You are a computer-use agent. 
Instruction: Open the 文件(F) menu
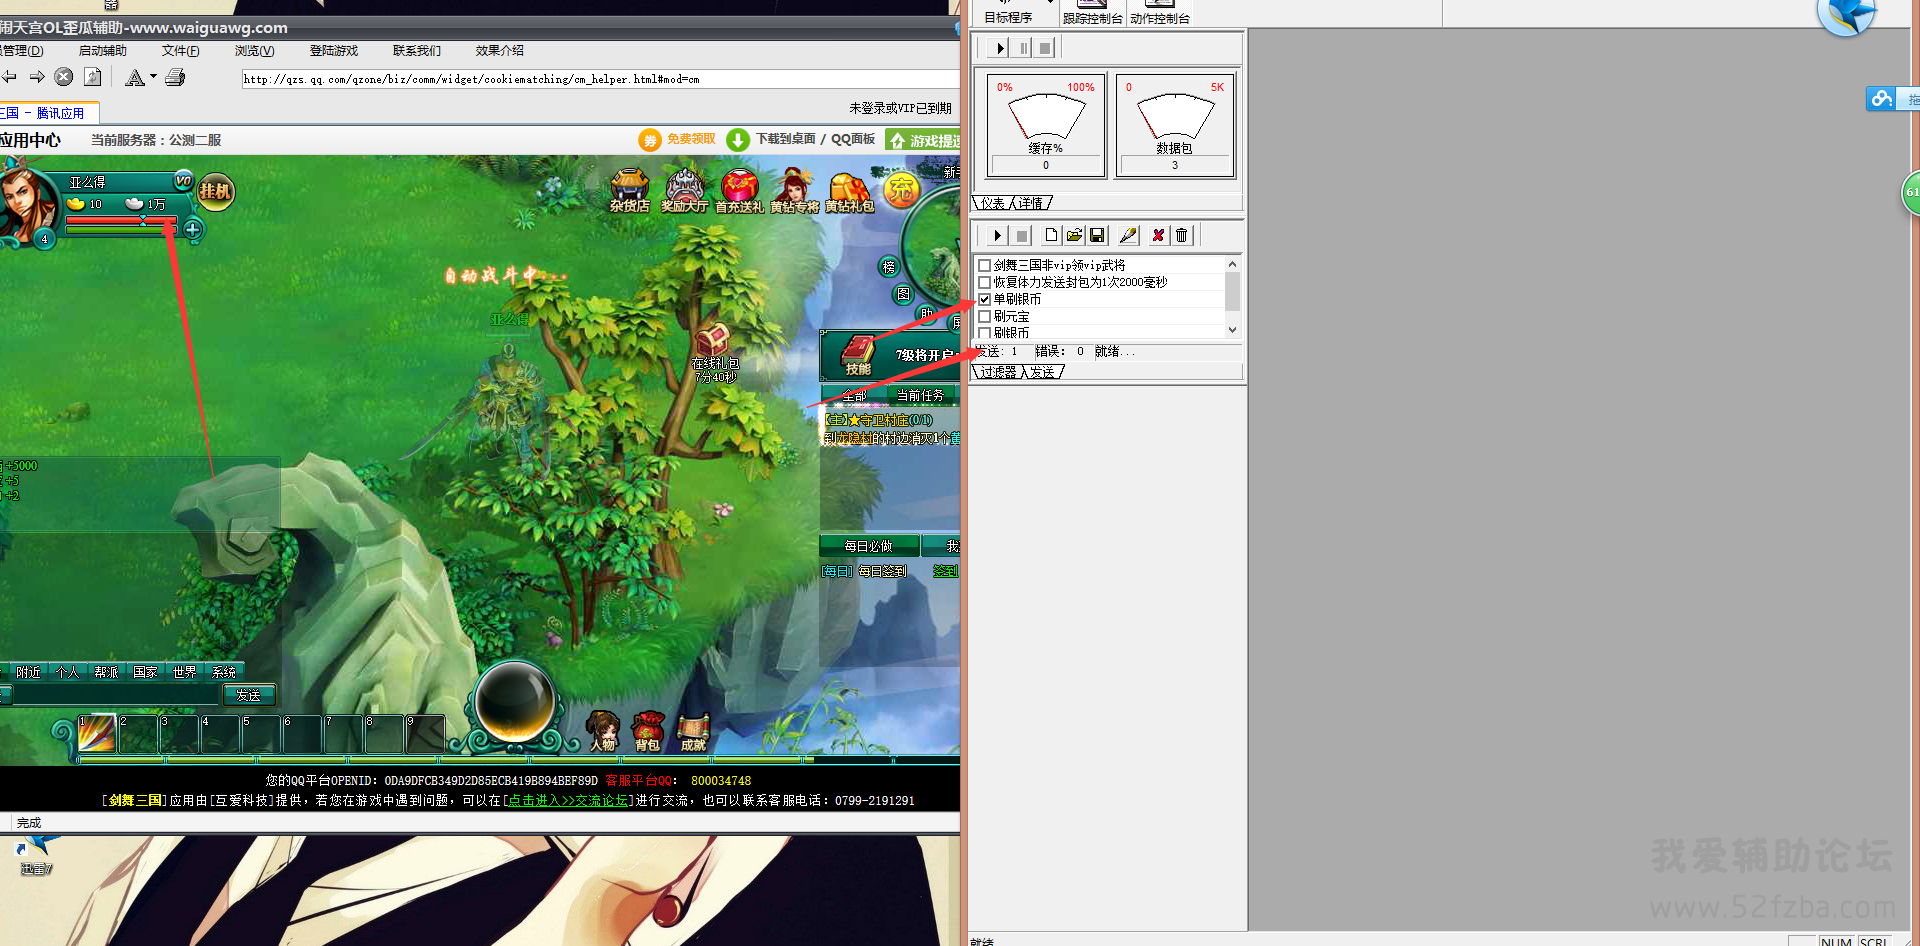181,51
